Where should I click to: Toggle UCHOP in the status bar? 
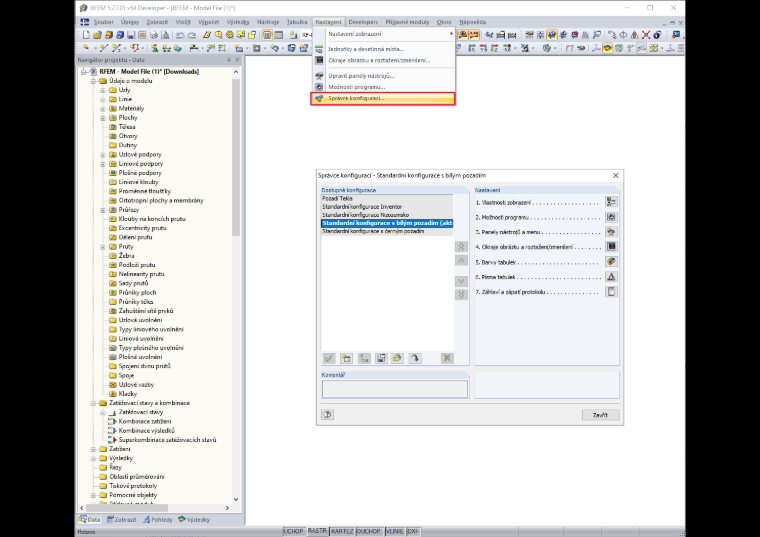point(293,531)
